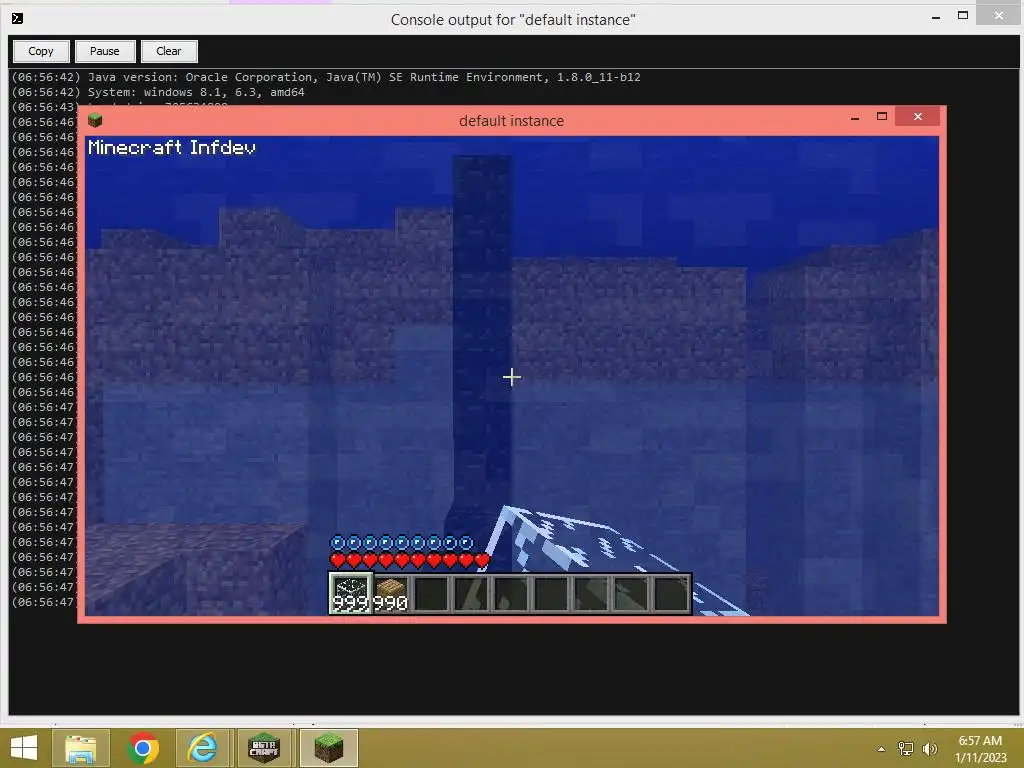Viewport: 1024px width, 768px height.
Task: Open Internet Explorer from taskbar
Action: pyautogui.click(x=202, y=748)
